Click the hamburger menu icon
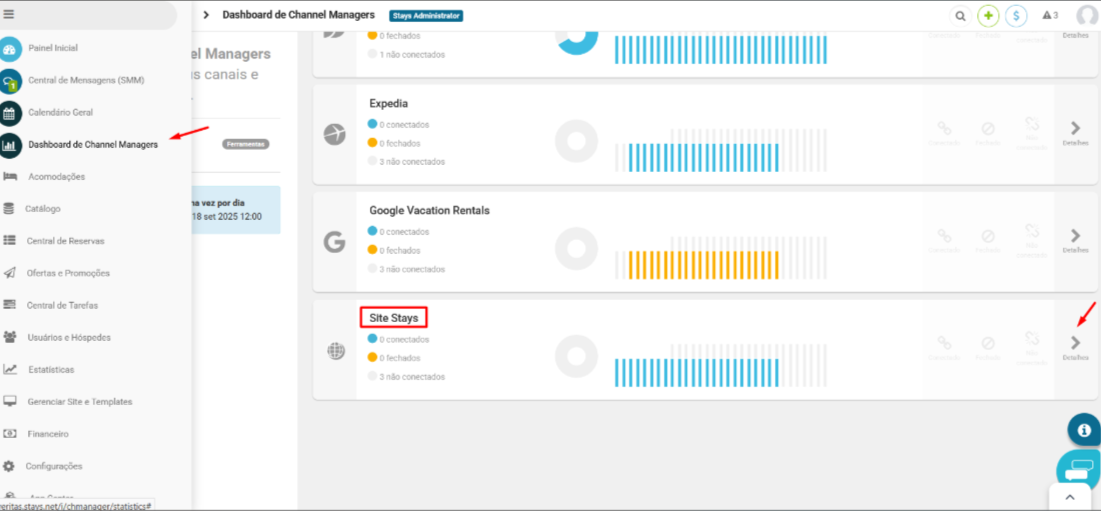1101x511 pixels. [x=9, y=14]
